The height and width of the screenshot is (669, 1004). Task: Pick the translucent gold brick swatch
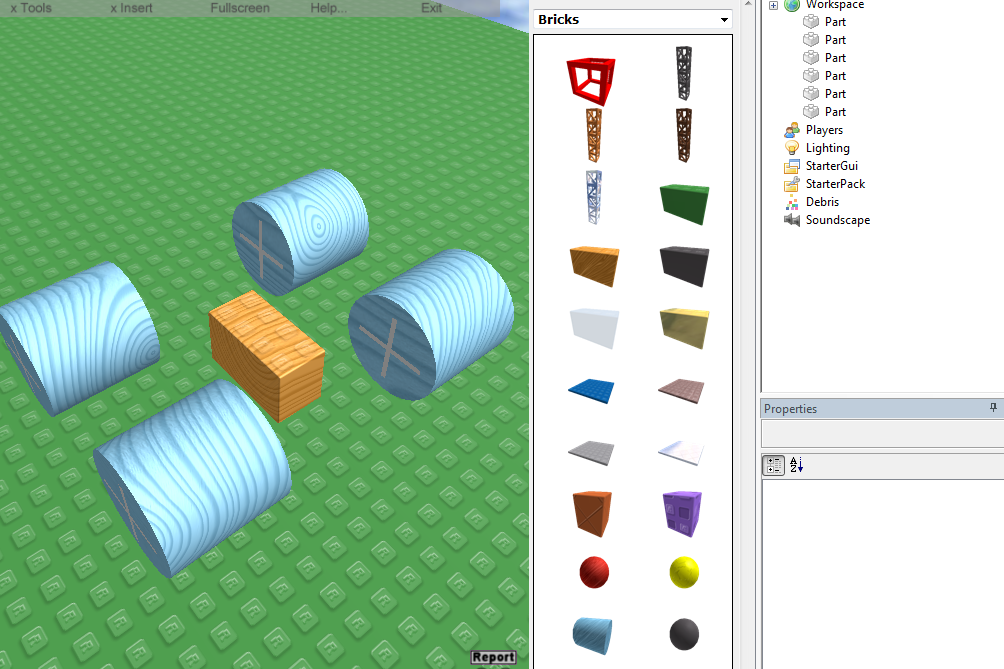684,327
